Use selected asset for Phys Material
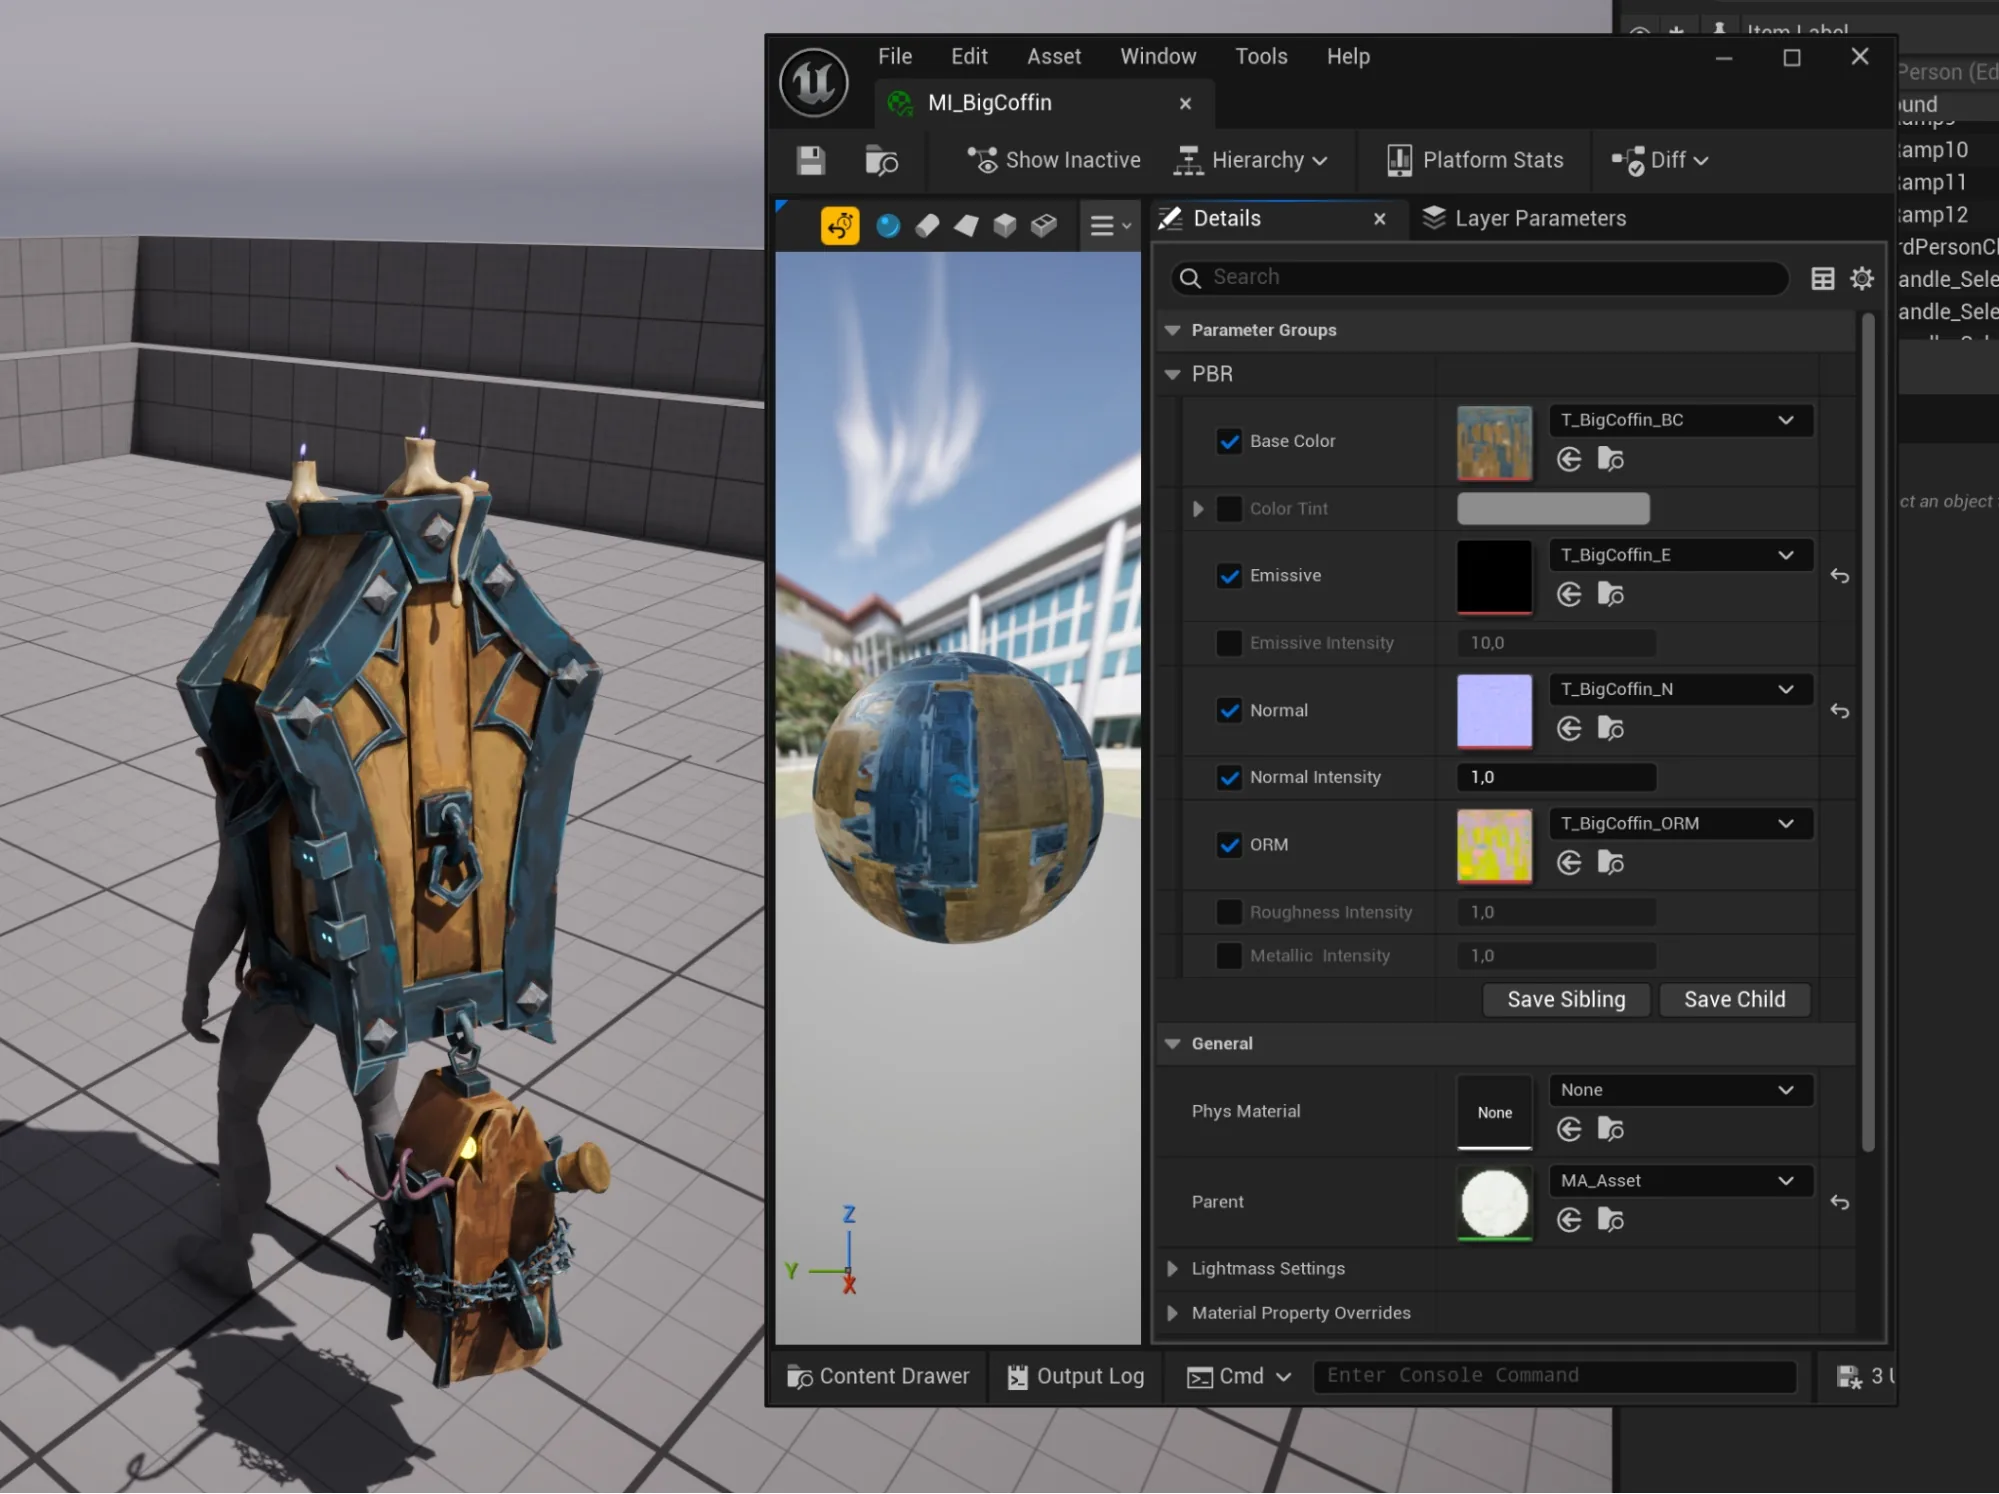This screenshot has height=1494, width=1999. (1569, 1130)
